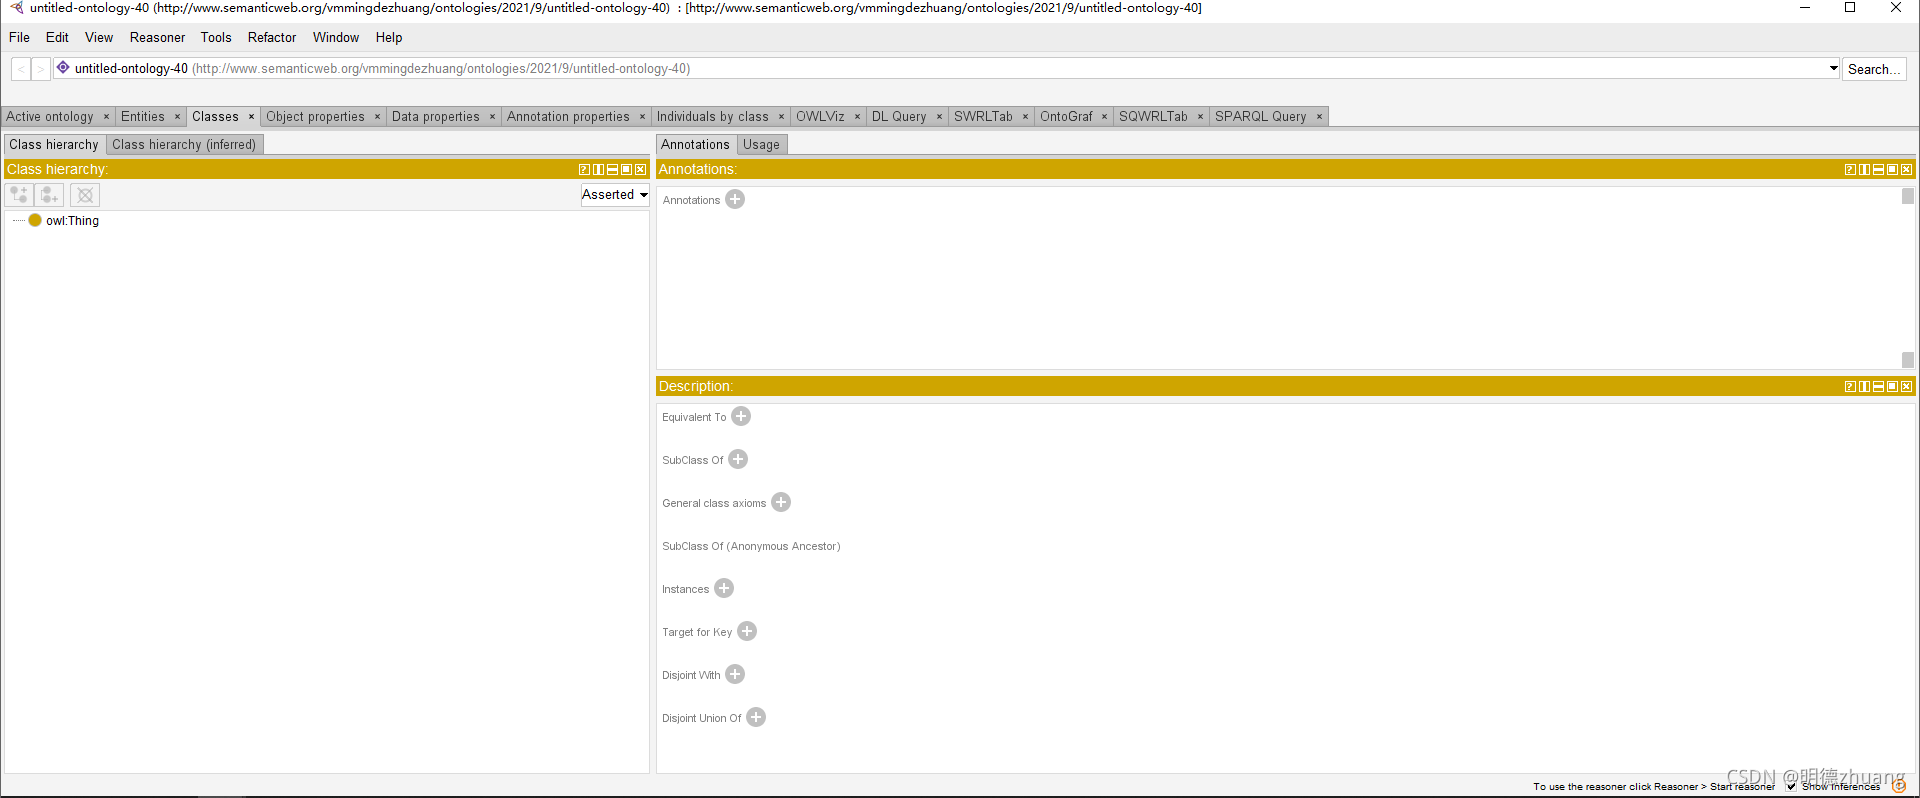This screenshot has width=1920, height=798.
Task: Click the Annotations panel help icon
Action: 1851,170
